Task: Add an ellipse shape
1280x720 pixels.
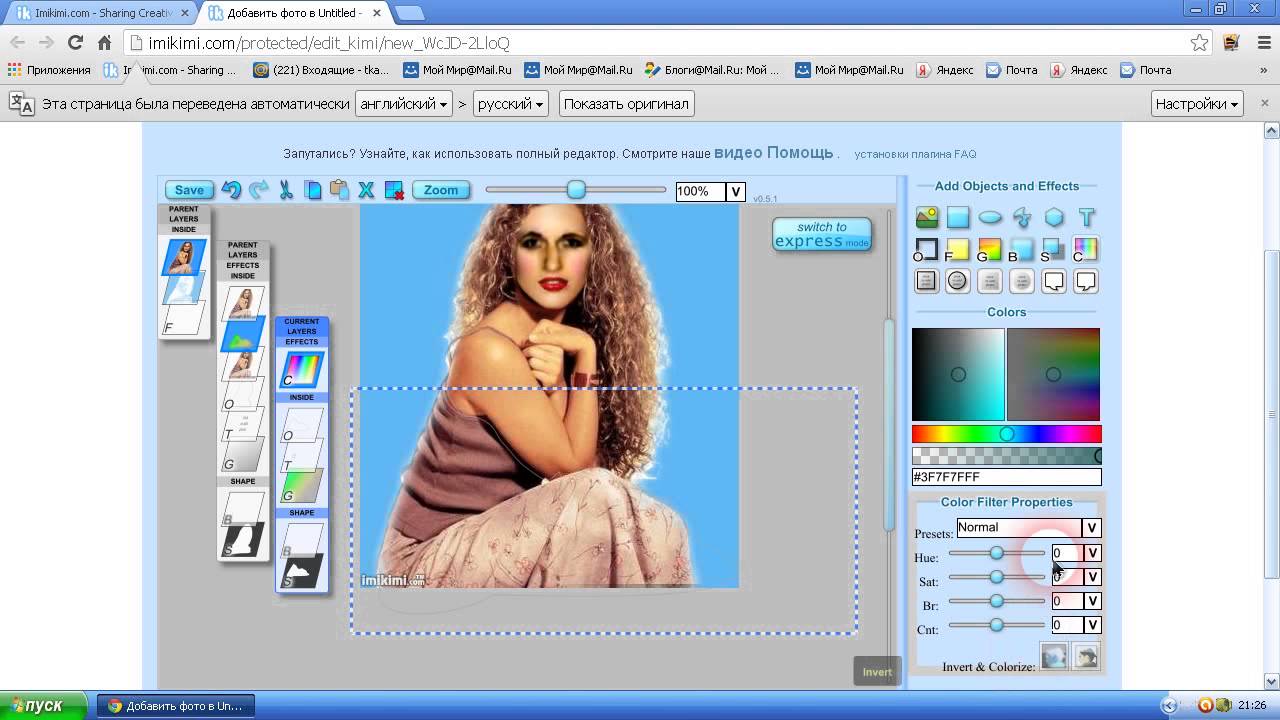Action: 990,217
